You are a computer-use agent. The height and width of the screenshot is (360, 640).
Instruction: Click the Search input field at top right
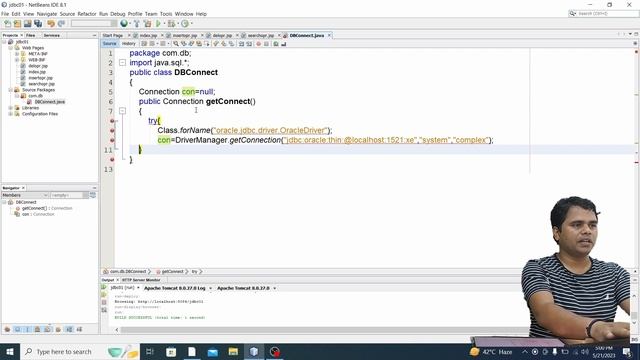click(607, 13)
